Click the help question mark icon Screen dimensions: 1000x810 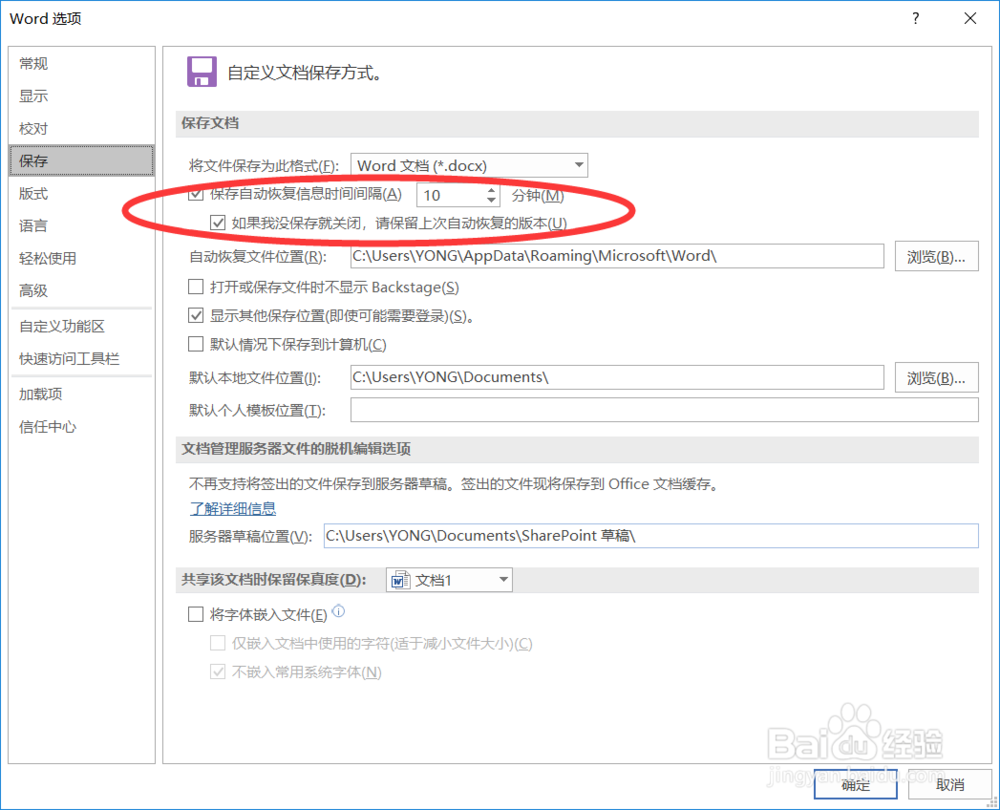tap(915, 18)
